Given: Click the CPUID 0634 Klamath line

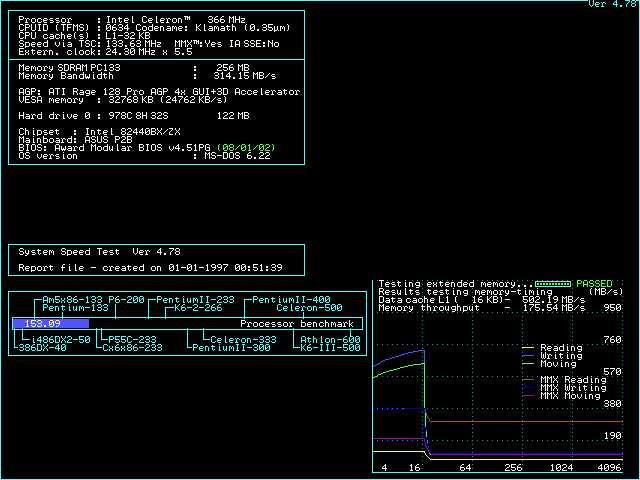Looking at the screenshot, I should click(154, 28).
